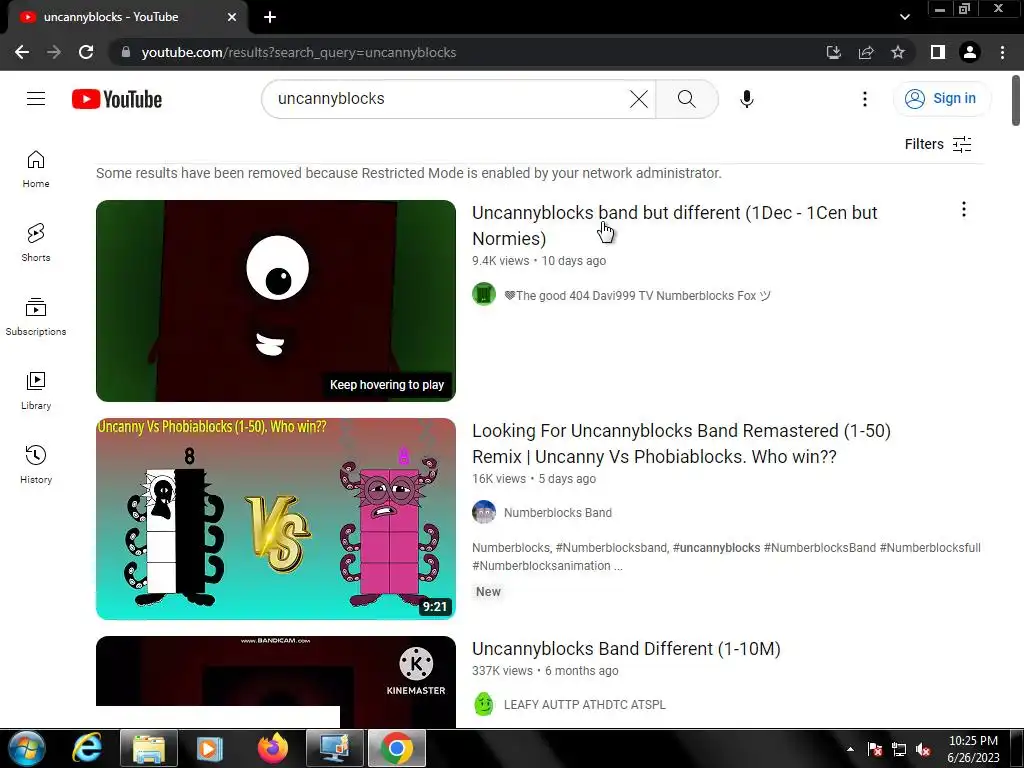Open the LEAFY AUTTP ATHDTC ATSPL channel
Screen dimensions: 1024x768
(x=584, y=705)
